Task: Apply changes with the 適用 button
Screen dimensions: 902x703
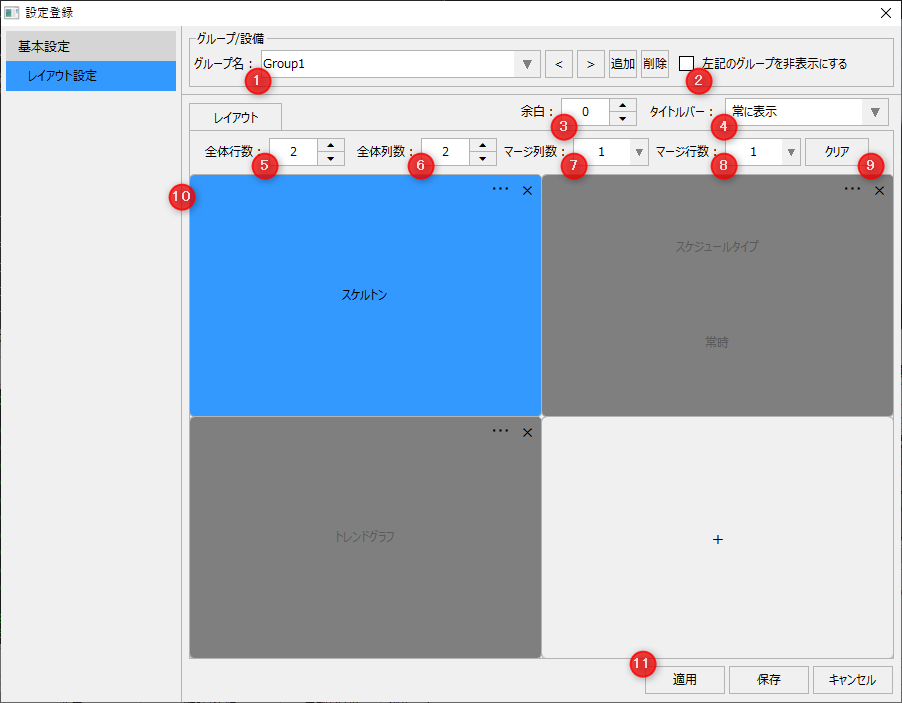Action: pos(684,680)
